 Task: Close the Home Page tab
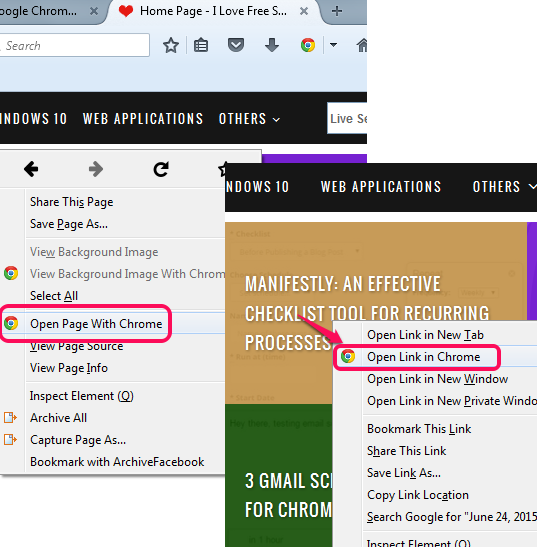(304, 11)
